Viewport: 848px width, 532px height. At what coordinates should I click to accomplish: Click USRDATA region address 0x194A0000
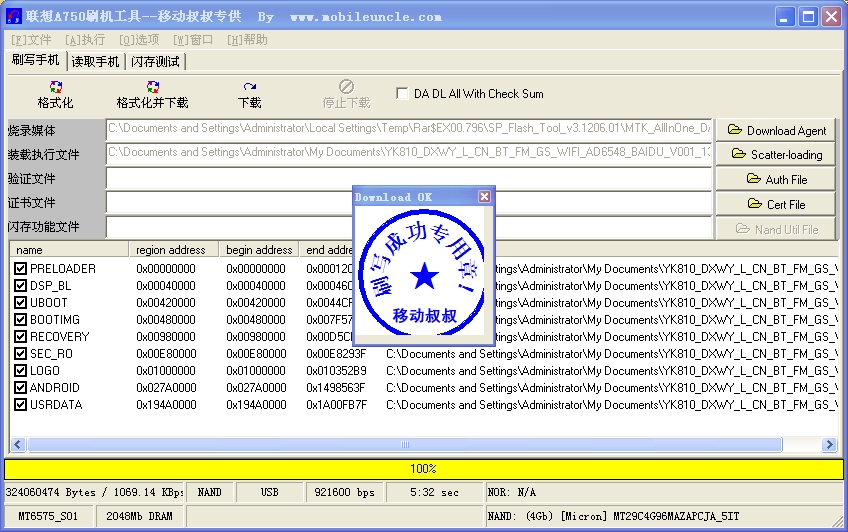tap(166, 405)
